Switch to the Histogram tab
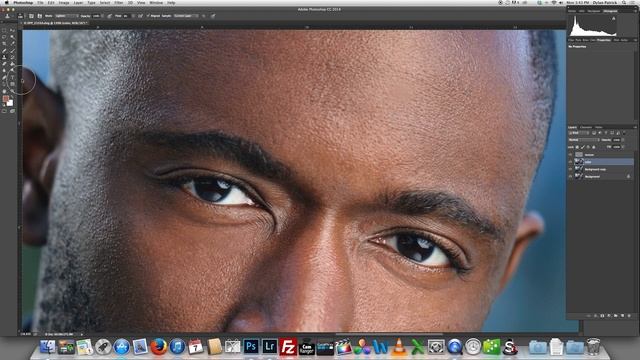 (611, 11)
